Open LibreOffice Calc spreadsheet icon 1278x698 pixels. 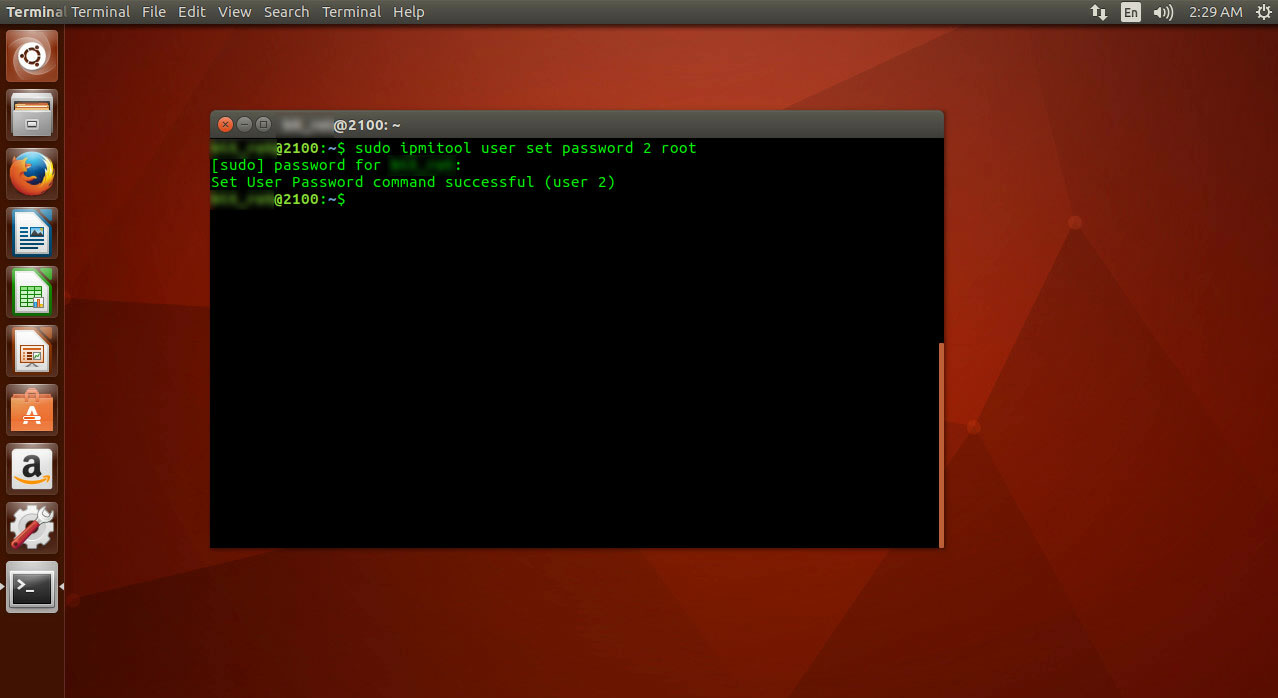[x=32, y=292]
